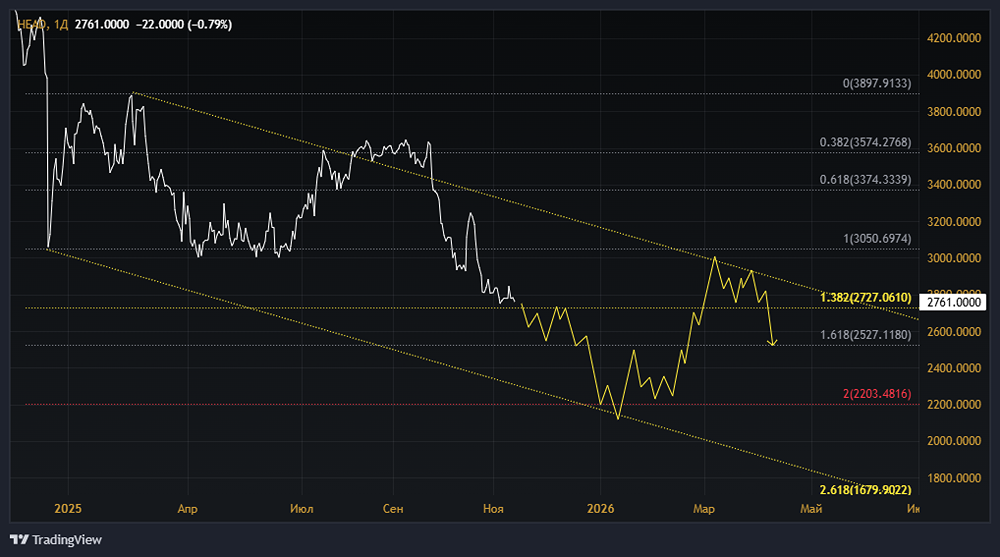The width and height of the screenshot is (1000, 557).
Task: Select the 0.618(3374.3339) Fibonacci label
Action: pyautogui.click(x=865, y=180)
